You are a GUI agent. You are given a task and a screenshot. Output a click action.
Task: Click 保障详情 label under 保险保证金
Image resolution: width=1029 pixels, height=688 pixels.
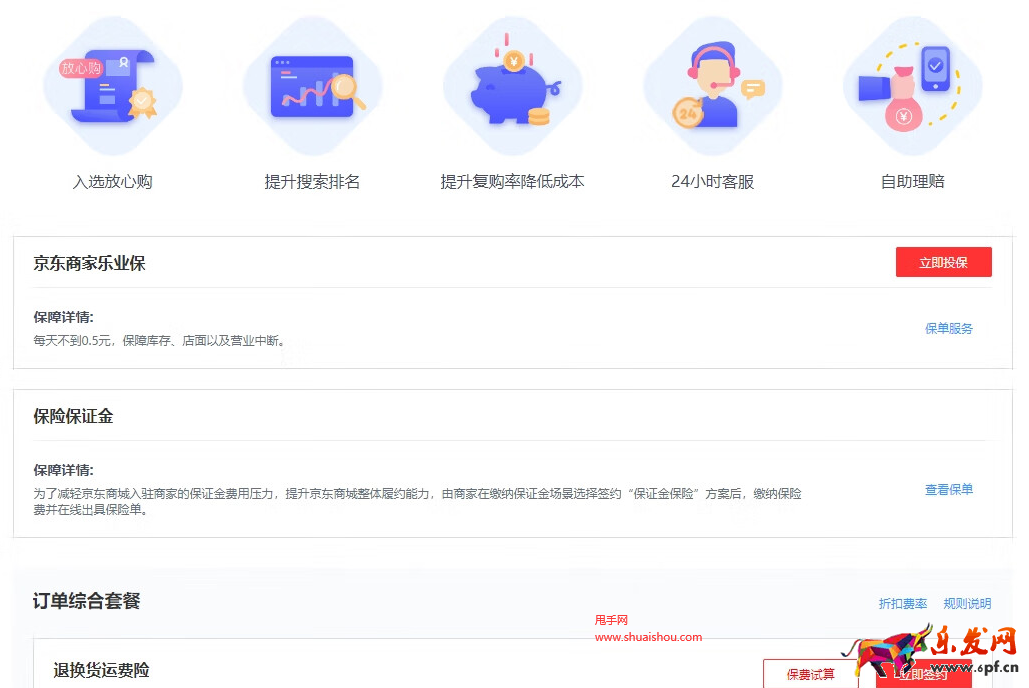(64, 470)
